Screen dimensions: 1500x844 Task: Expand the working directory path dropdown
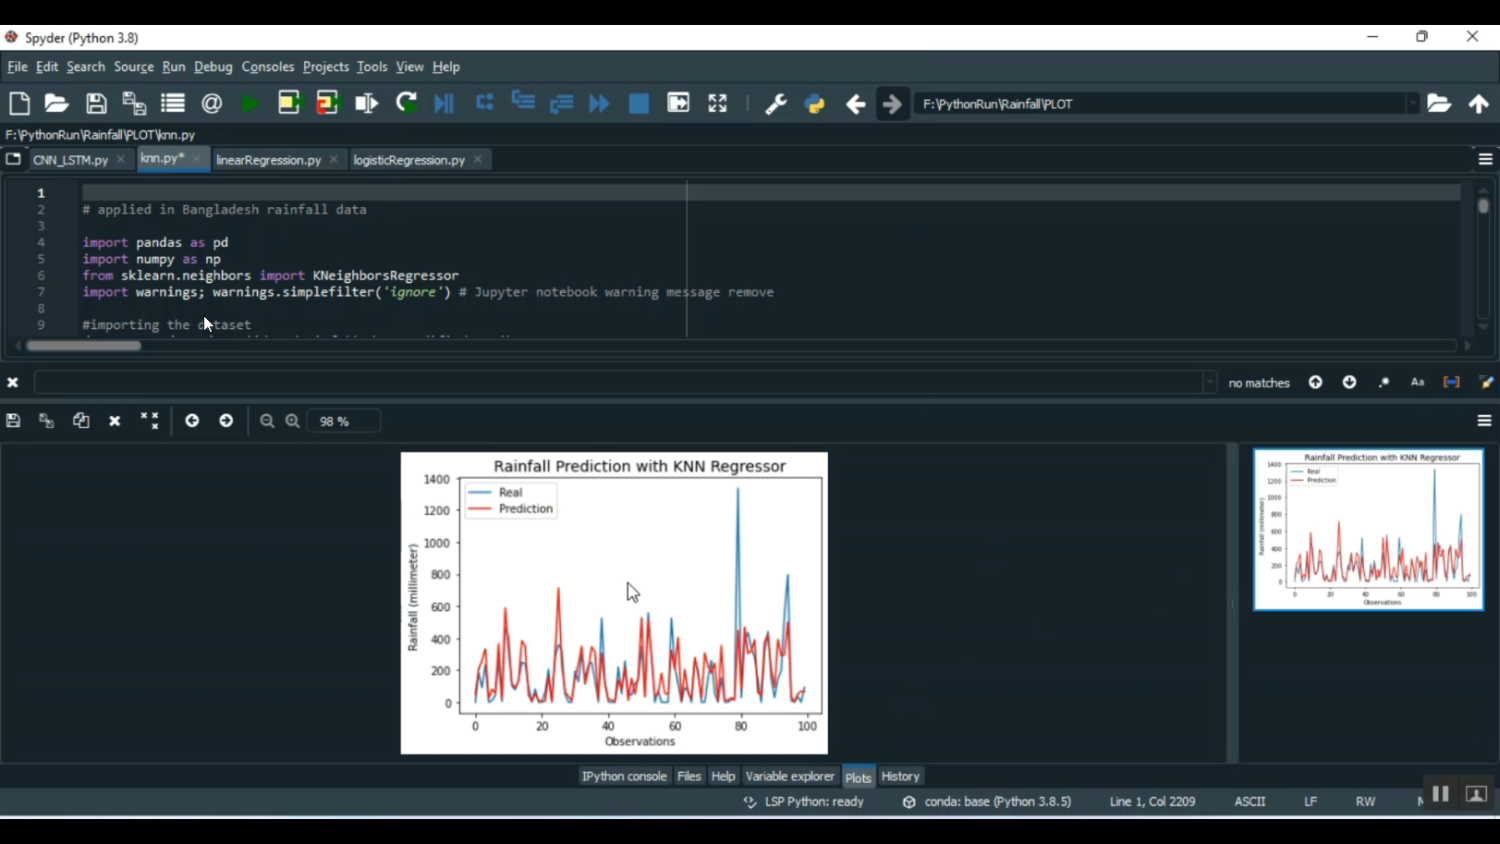click(1412, 104)
